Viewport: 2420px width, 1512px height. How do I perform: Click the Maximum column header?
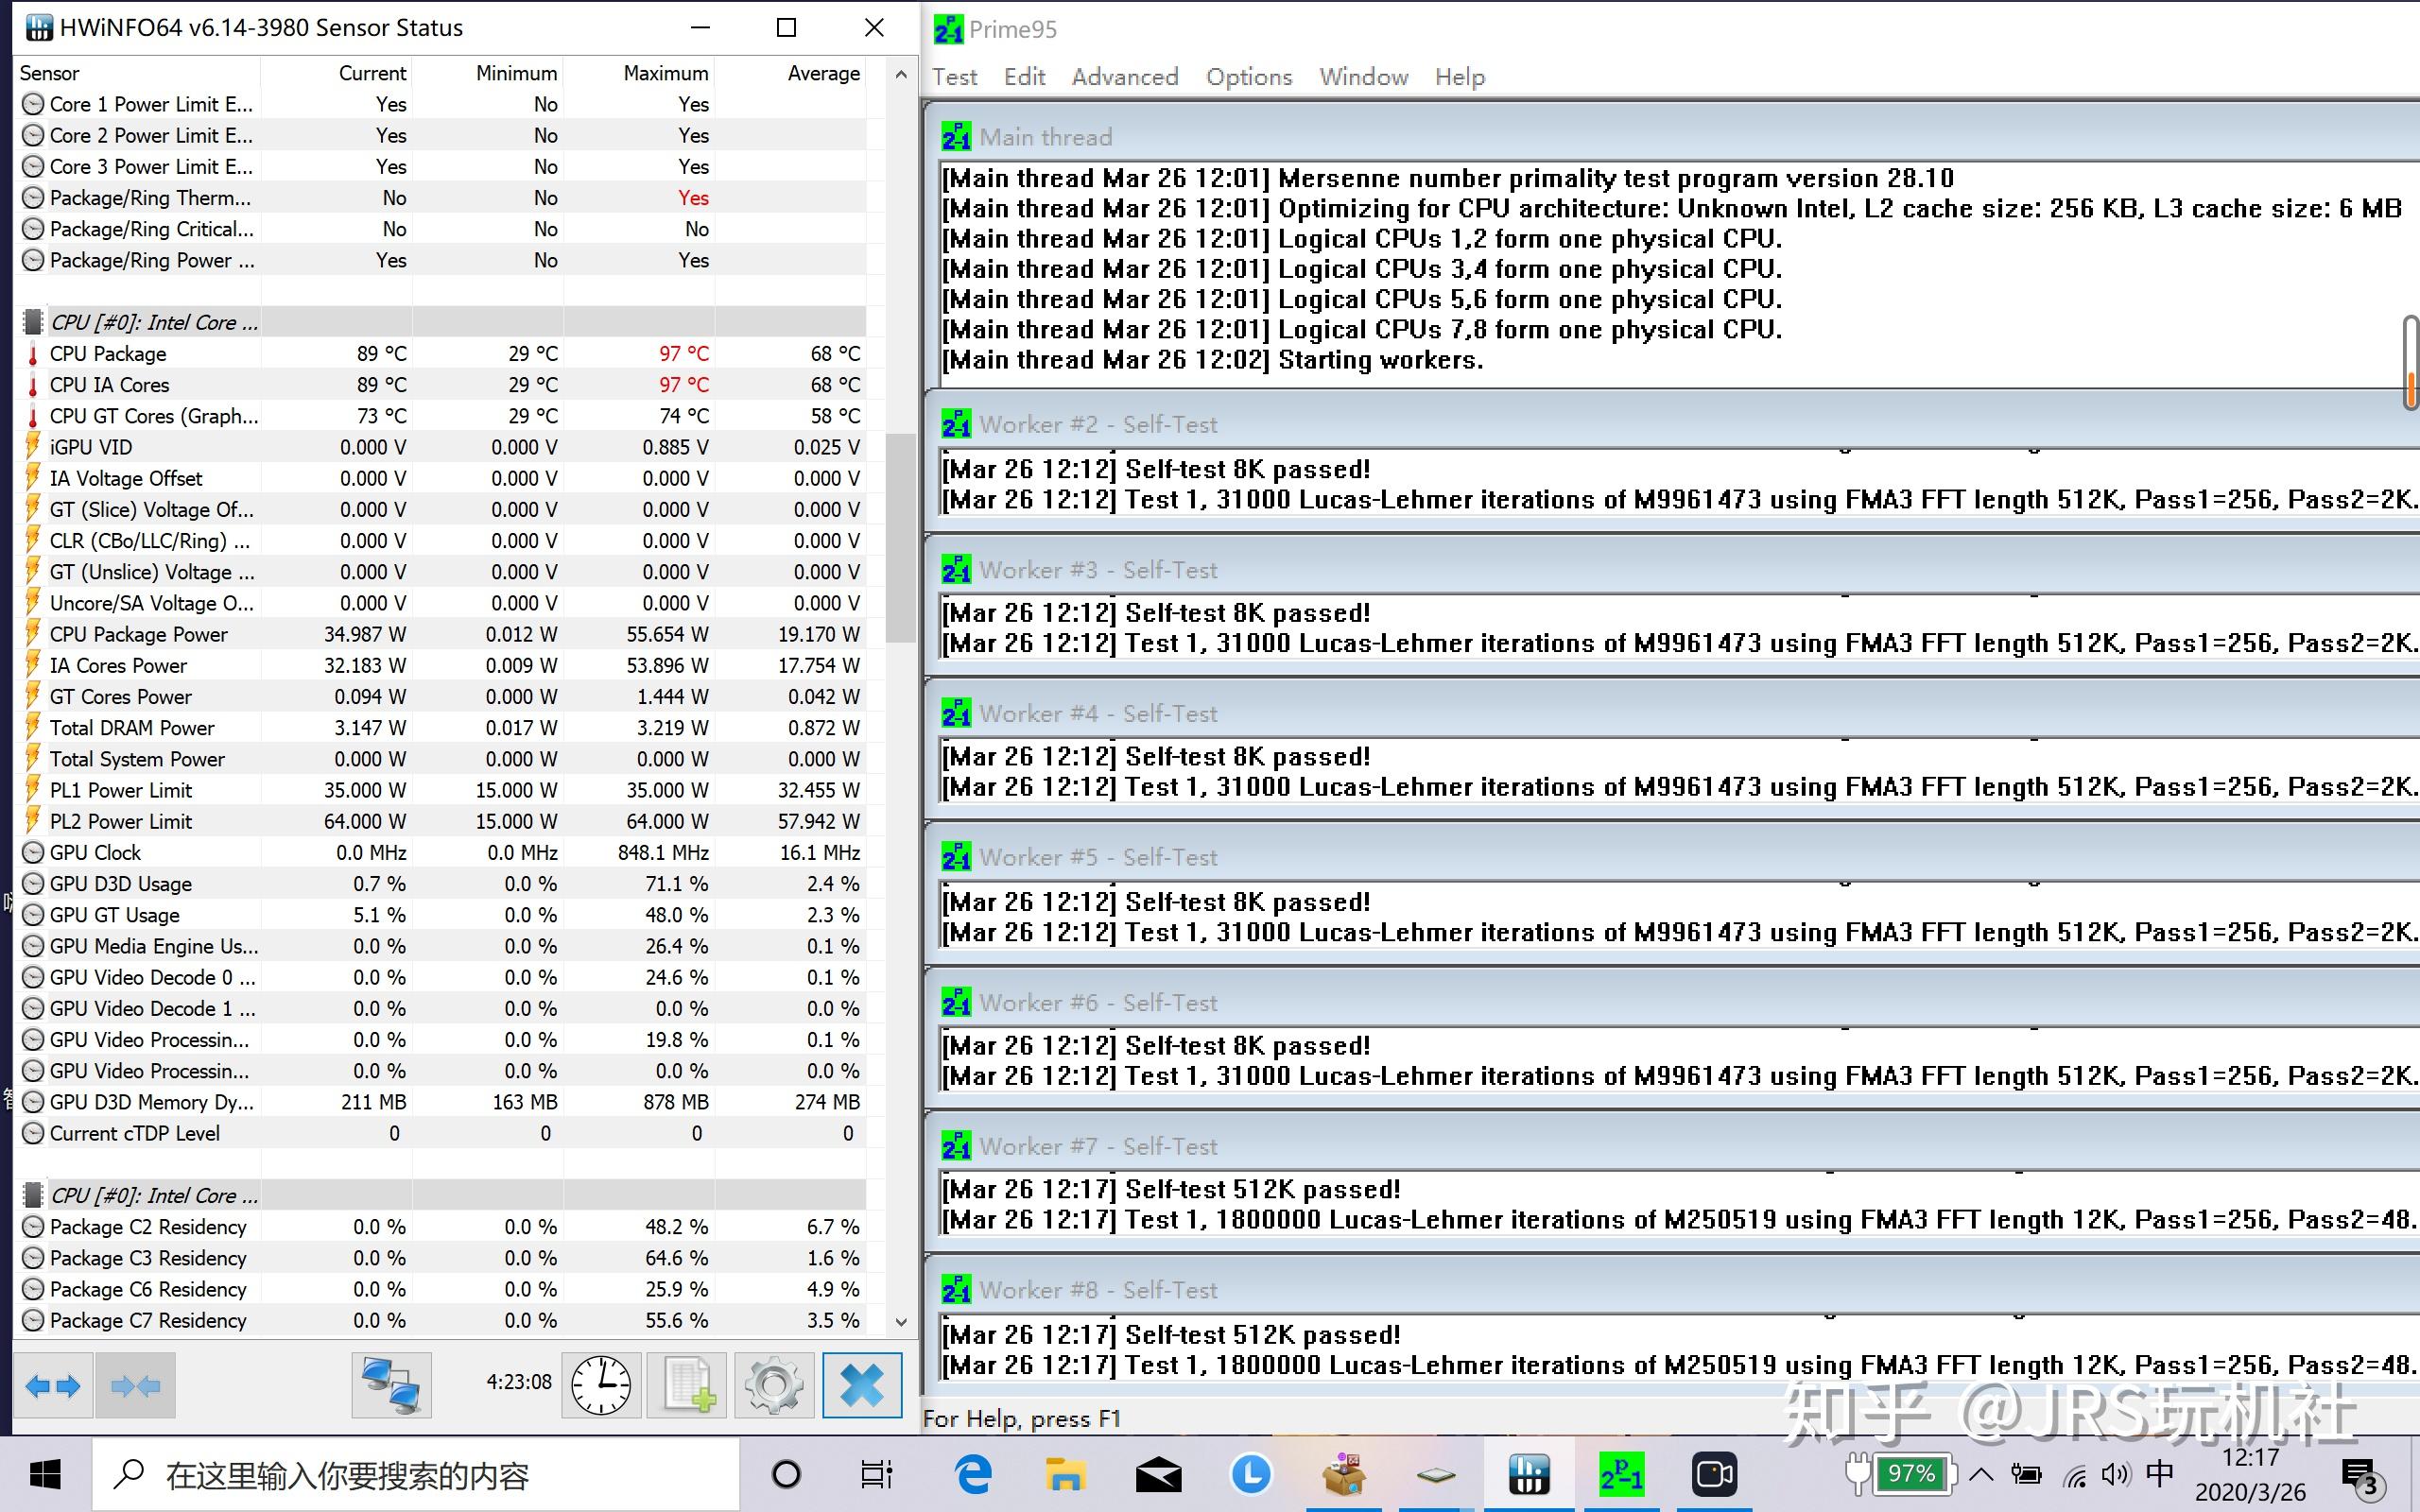click(665, 73)
